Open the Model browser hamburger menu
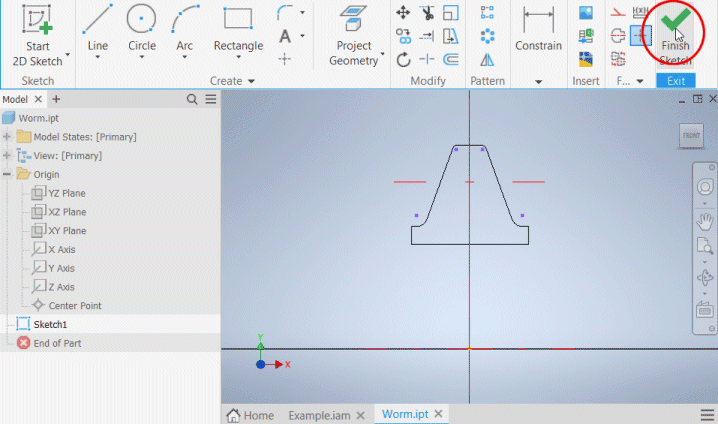Viewport: 718px width, 424px height. (x=211, y=99)
